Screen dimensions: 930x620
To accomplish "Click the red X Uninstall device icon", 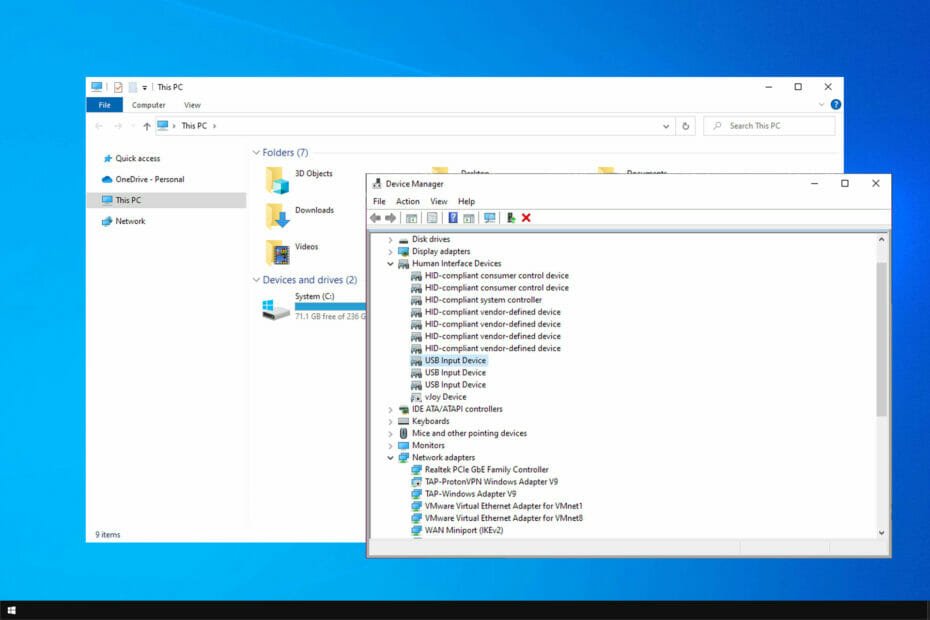I will (526, 218).
